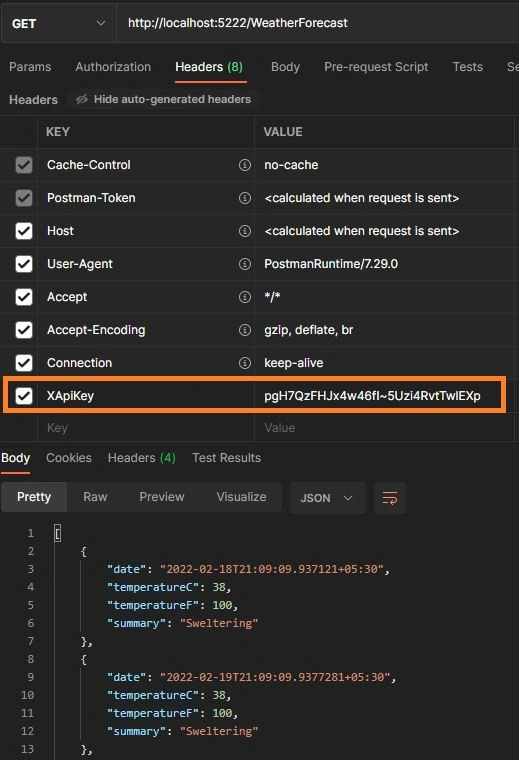Open the Pre-request Script tab
Image resolution: width=519 pixels, height=760 pixels.
[376, 67]
